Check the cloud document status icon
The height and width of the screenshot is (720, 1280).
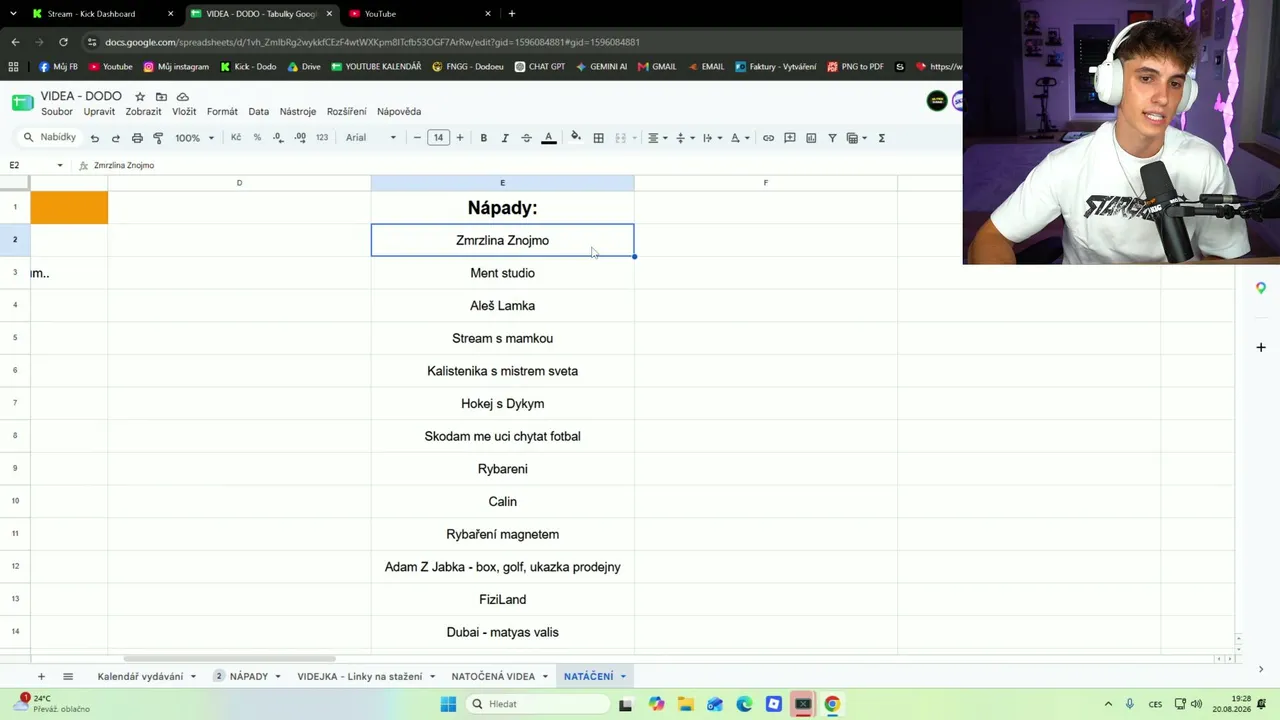pyautogui.click(x=182, y=97)
